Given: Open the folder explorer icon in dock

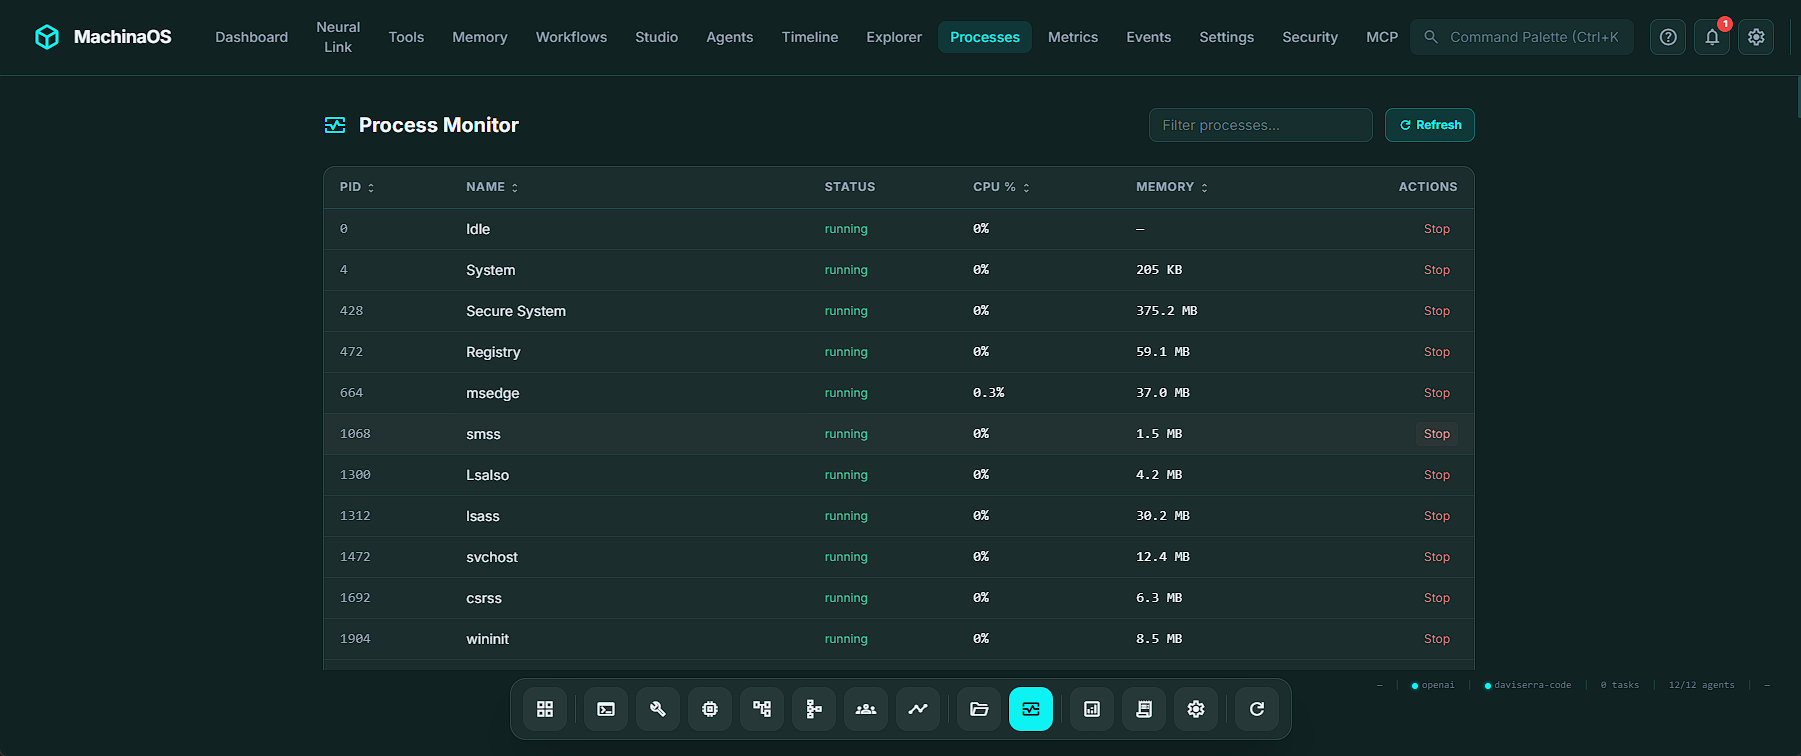Looking at the screenshot, I should pyautogui.click(x=979, y=709).
